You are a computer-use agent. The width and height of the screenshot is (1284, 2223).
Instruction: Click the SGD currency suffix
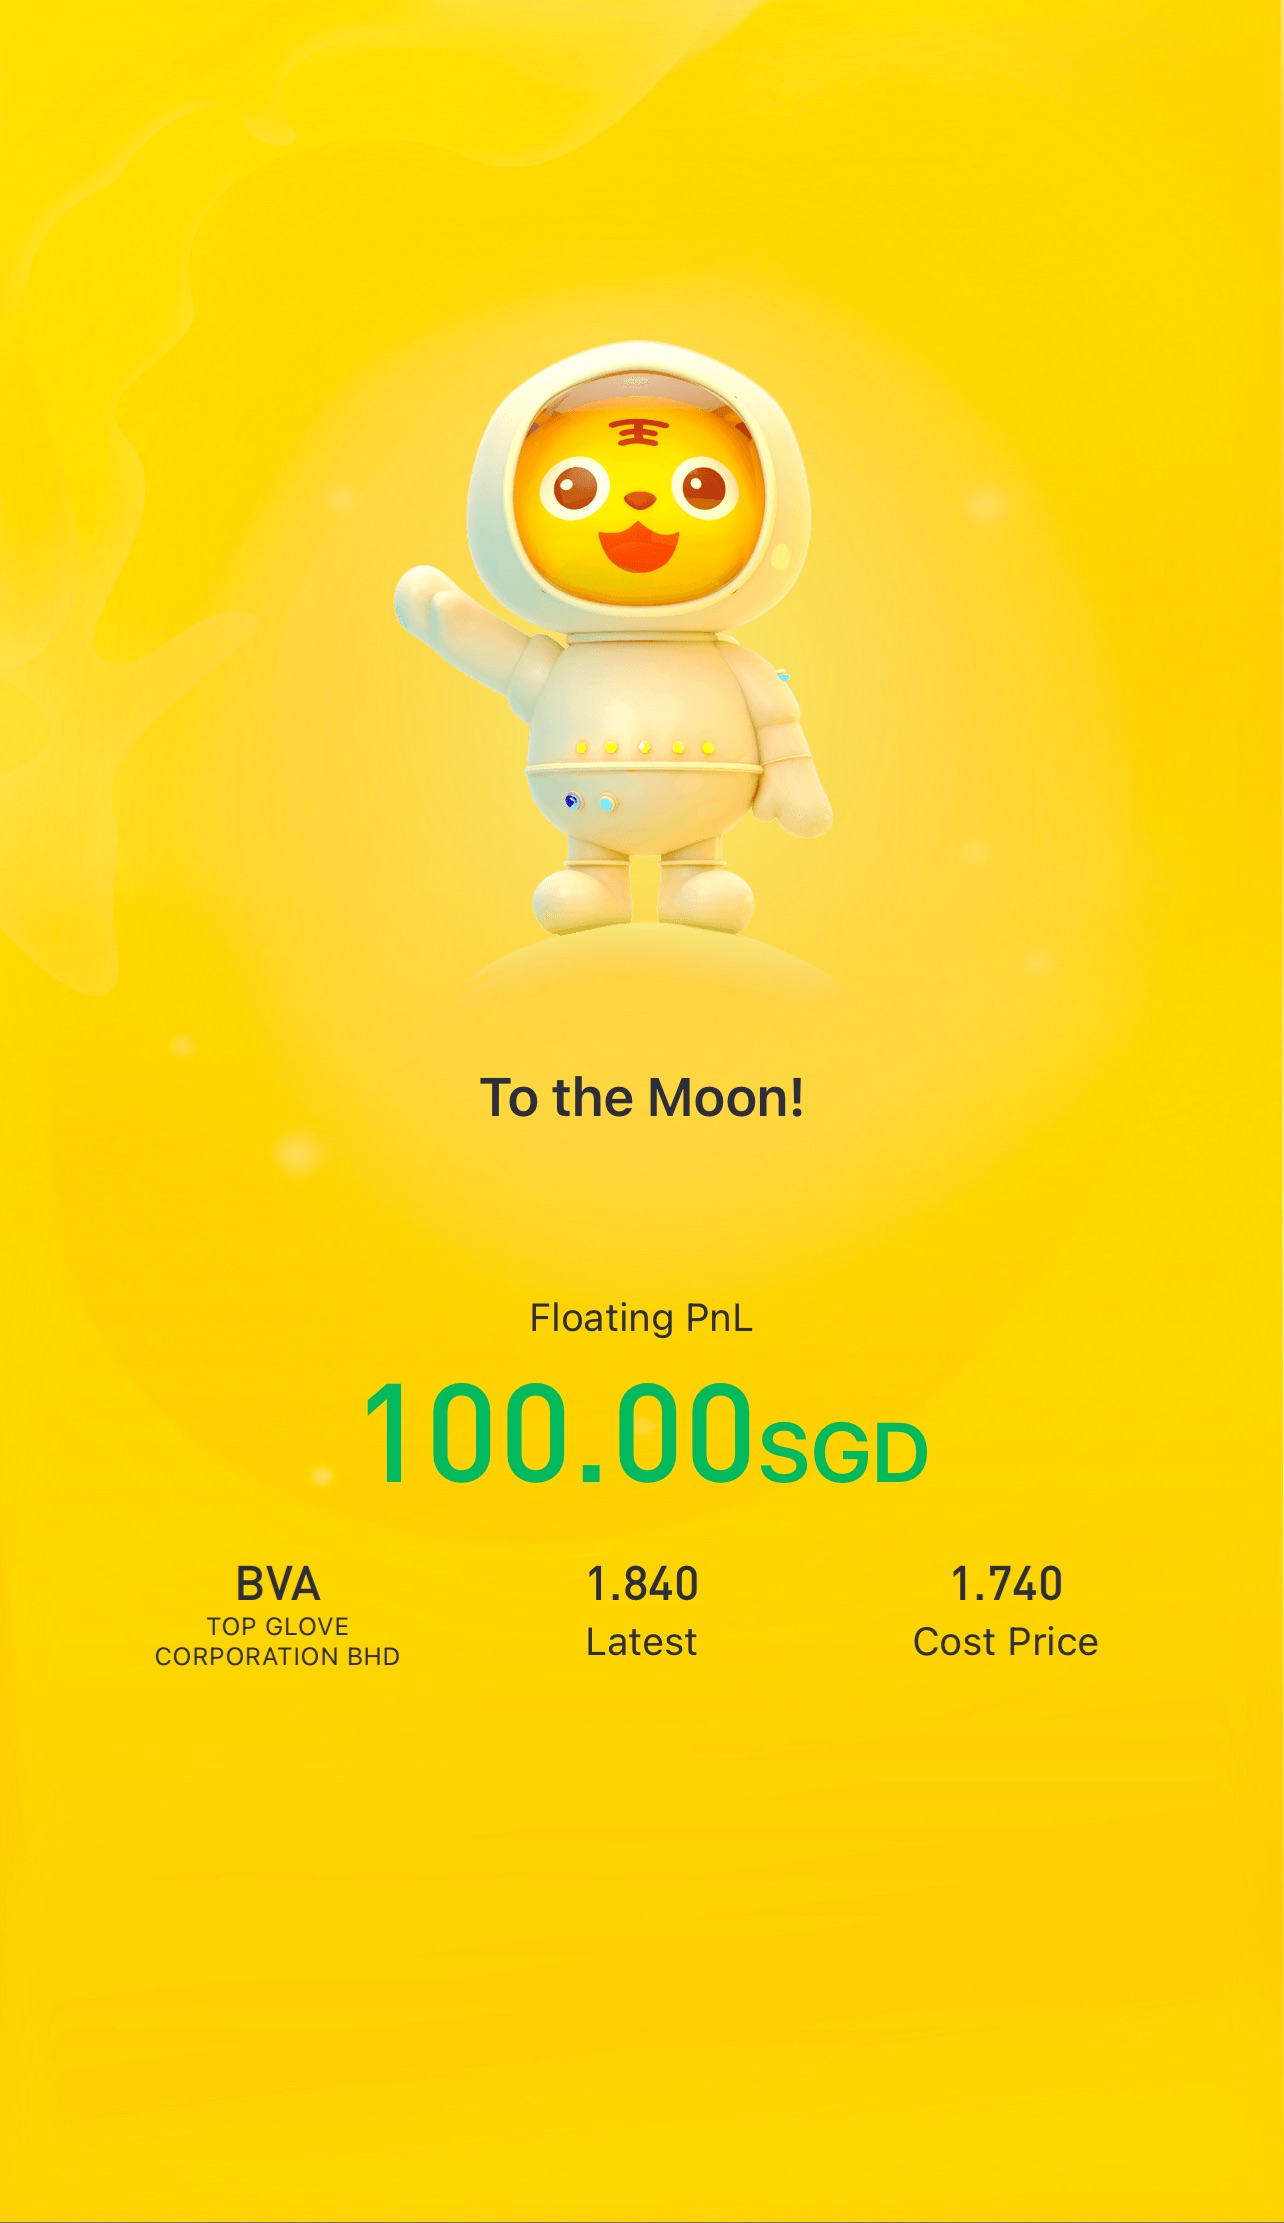click(844, 1453)
